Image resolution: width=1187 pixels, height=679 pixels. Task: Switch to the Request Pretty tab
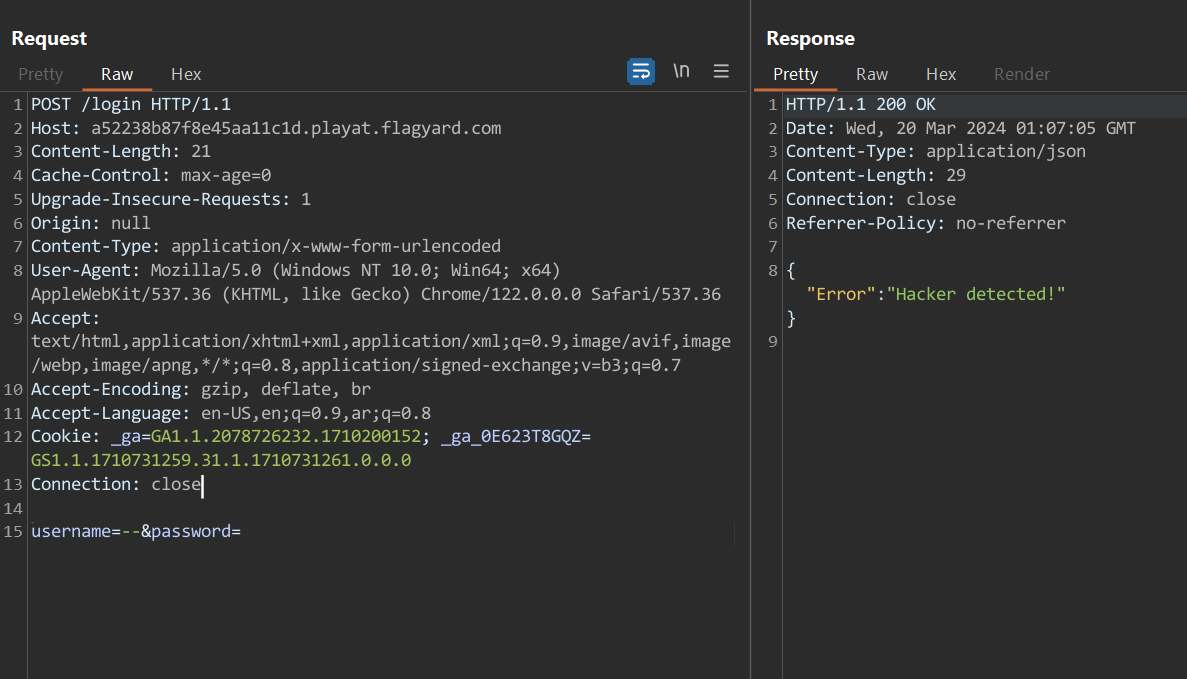pyautogui.click(x=41, y=74)
